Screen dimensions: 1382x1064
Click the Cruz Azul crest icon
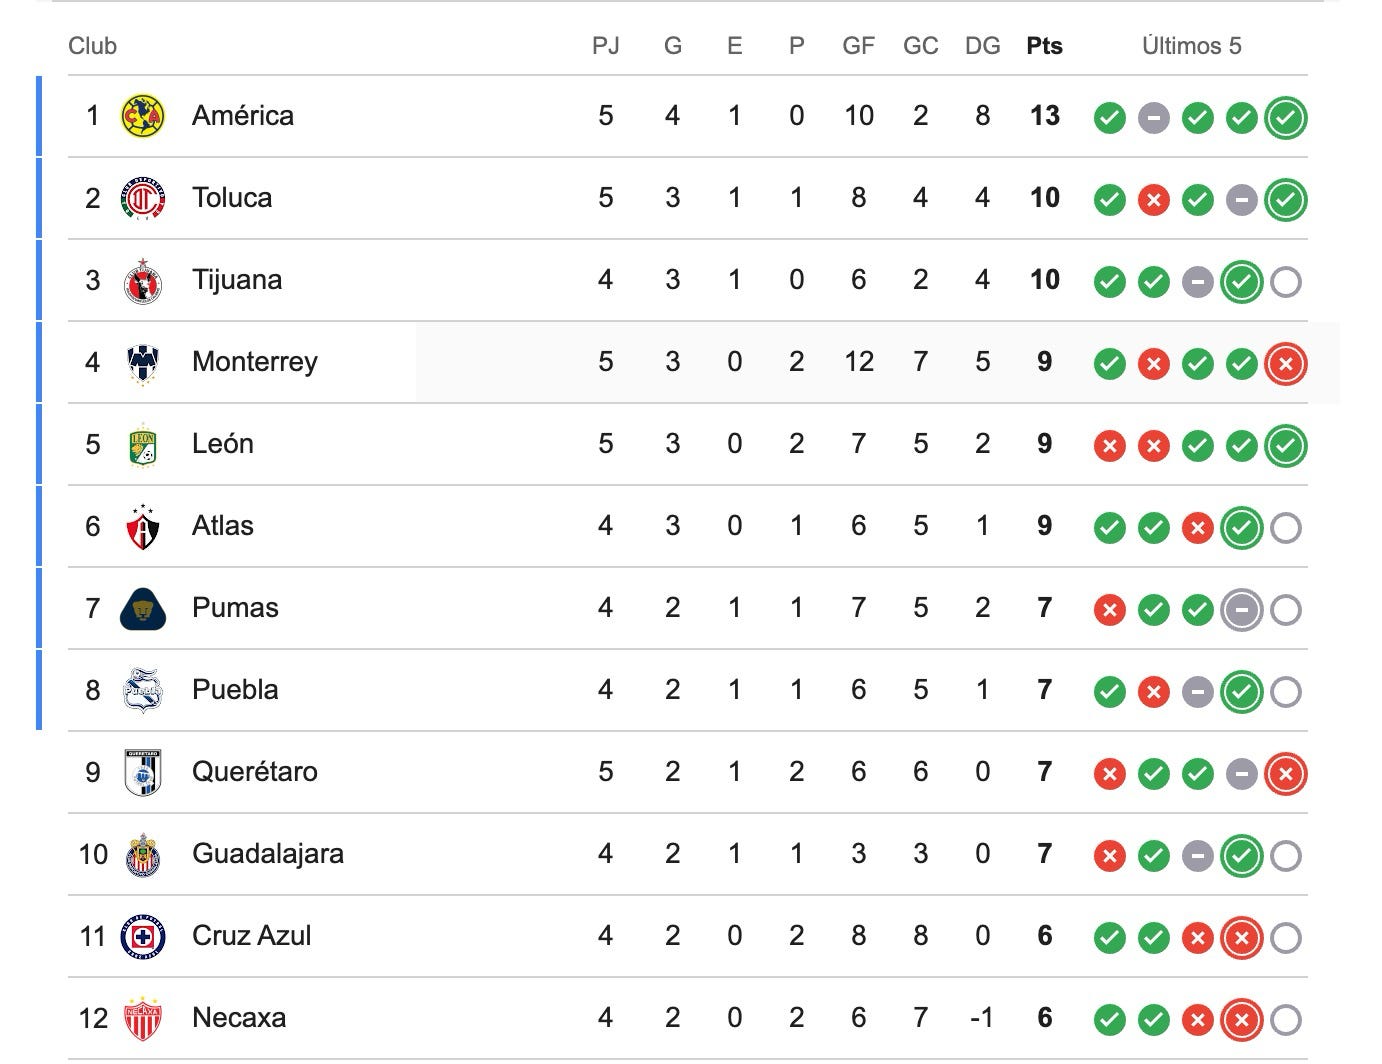pyautogui.click(x=143, y=936)
